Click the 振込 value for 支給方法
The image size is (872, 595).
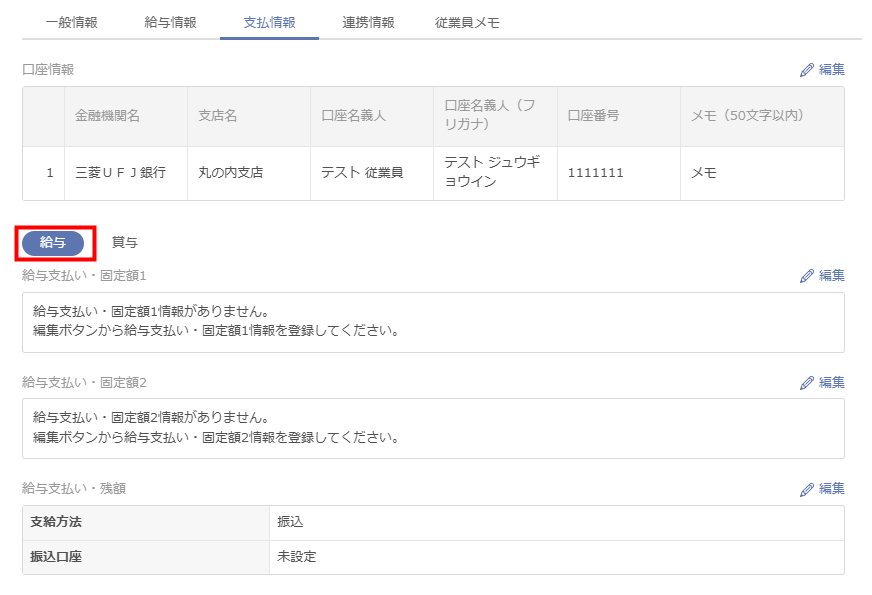(x=291, y=523)
